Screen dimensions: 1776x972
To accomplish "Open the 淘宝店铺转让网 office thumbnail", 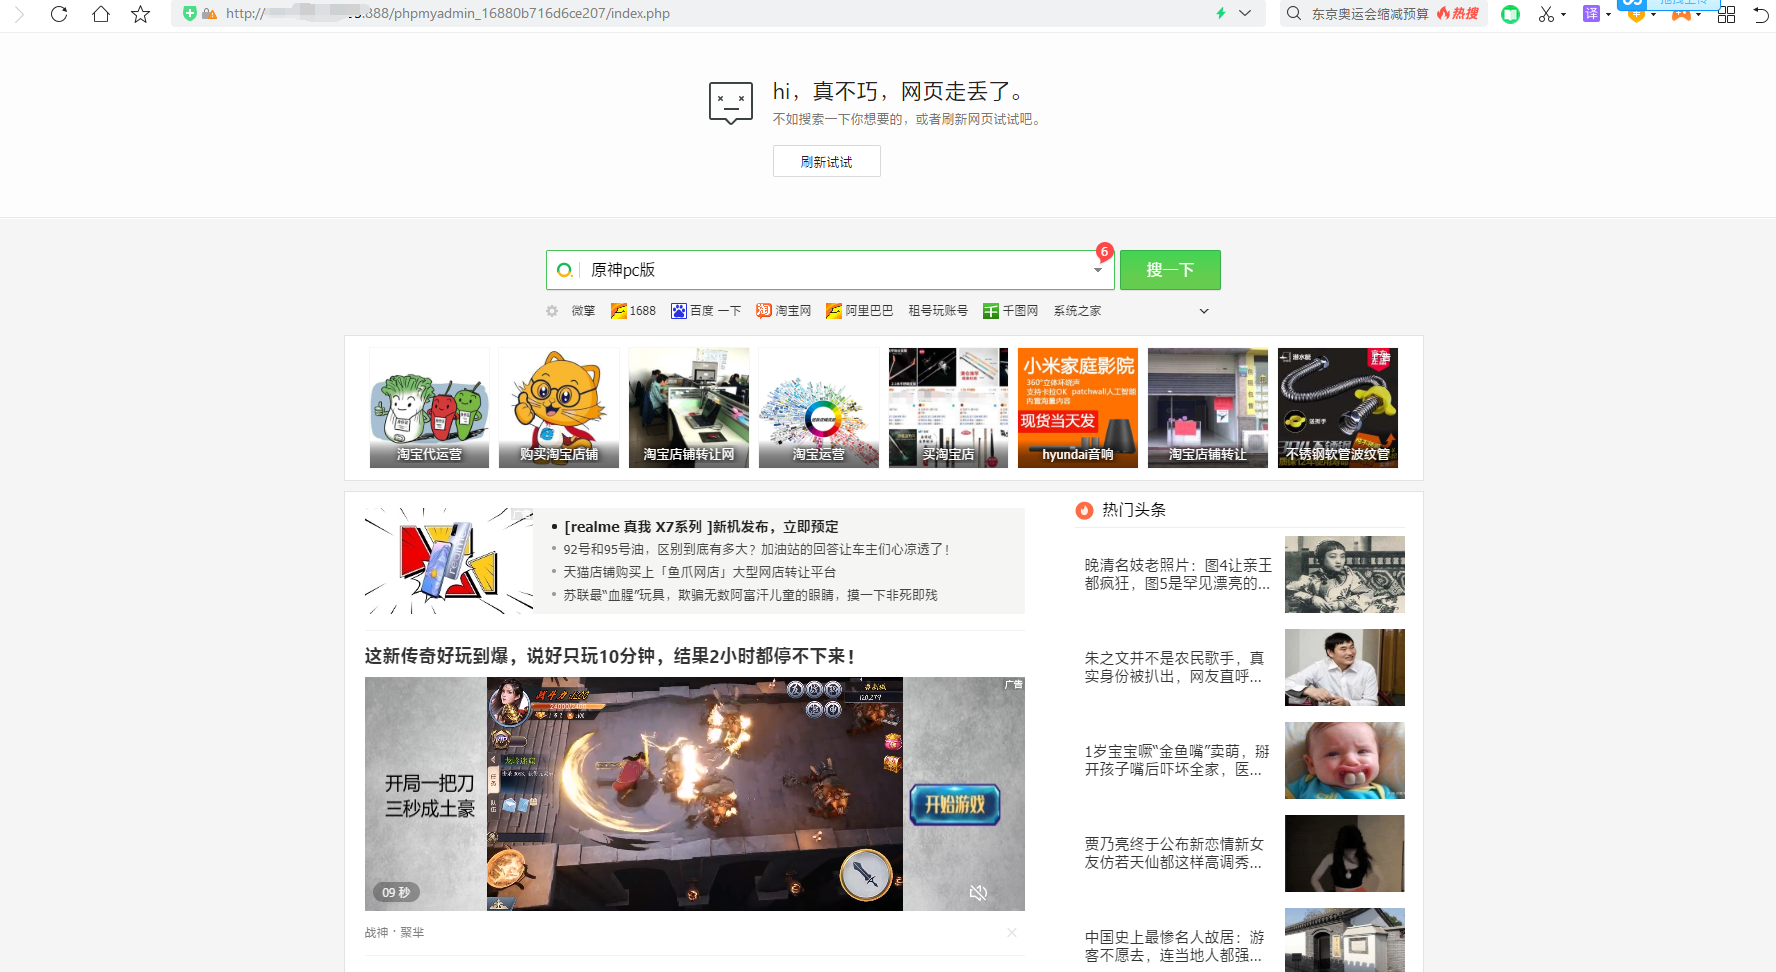I will pyautogui.click(x=689, y=408).
